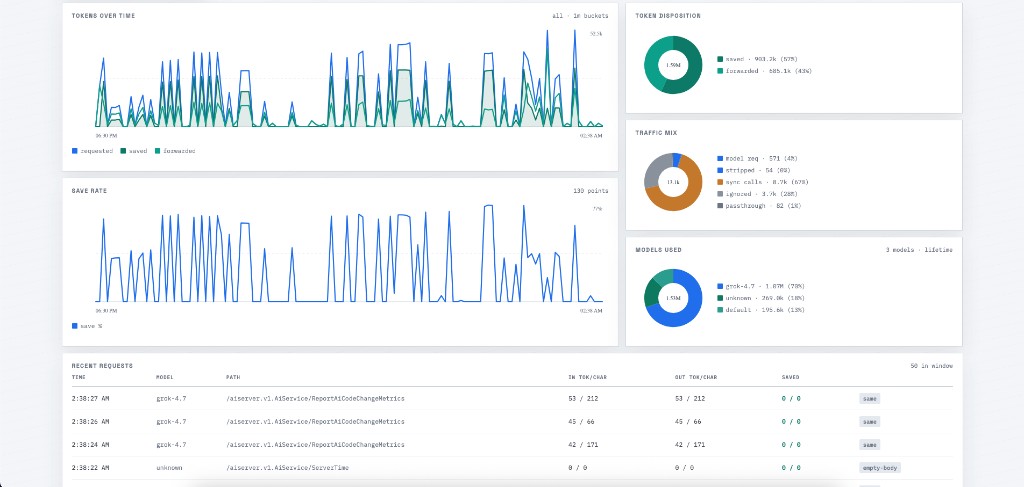Sort by the PATH column header
This screenshot has width=1024, height=487.
tap(233, 377)
